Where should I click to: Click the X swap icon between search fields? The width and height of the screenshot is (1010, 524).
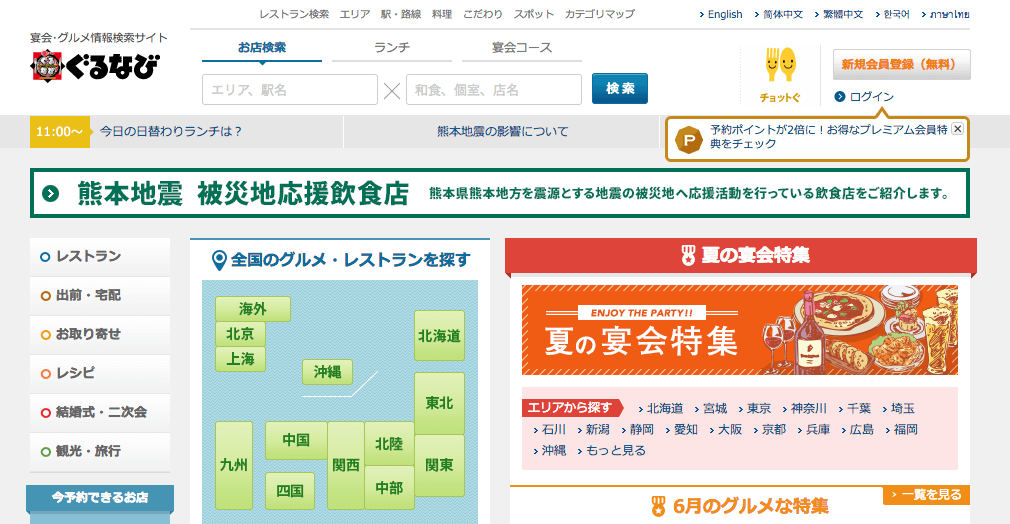pos(392,90)
